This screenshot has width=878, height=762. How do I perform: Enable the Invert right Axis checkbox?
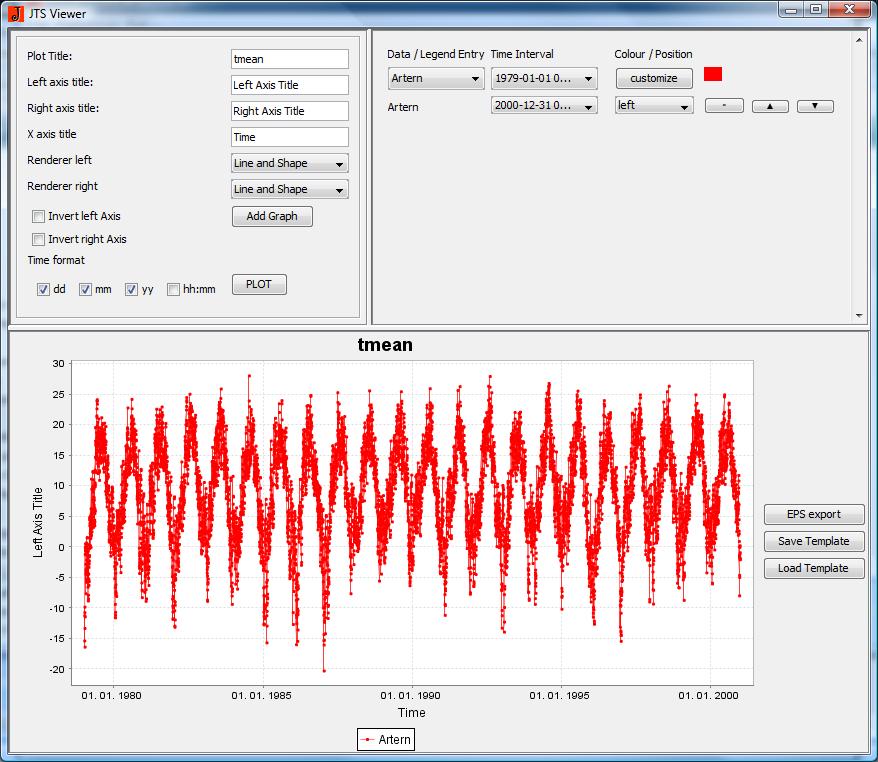click(39, 239)
